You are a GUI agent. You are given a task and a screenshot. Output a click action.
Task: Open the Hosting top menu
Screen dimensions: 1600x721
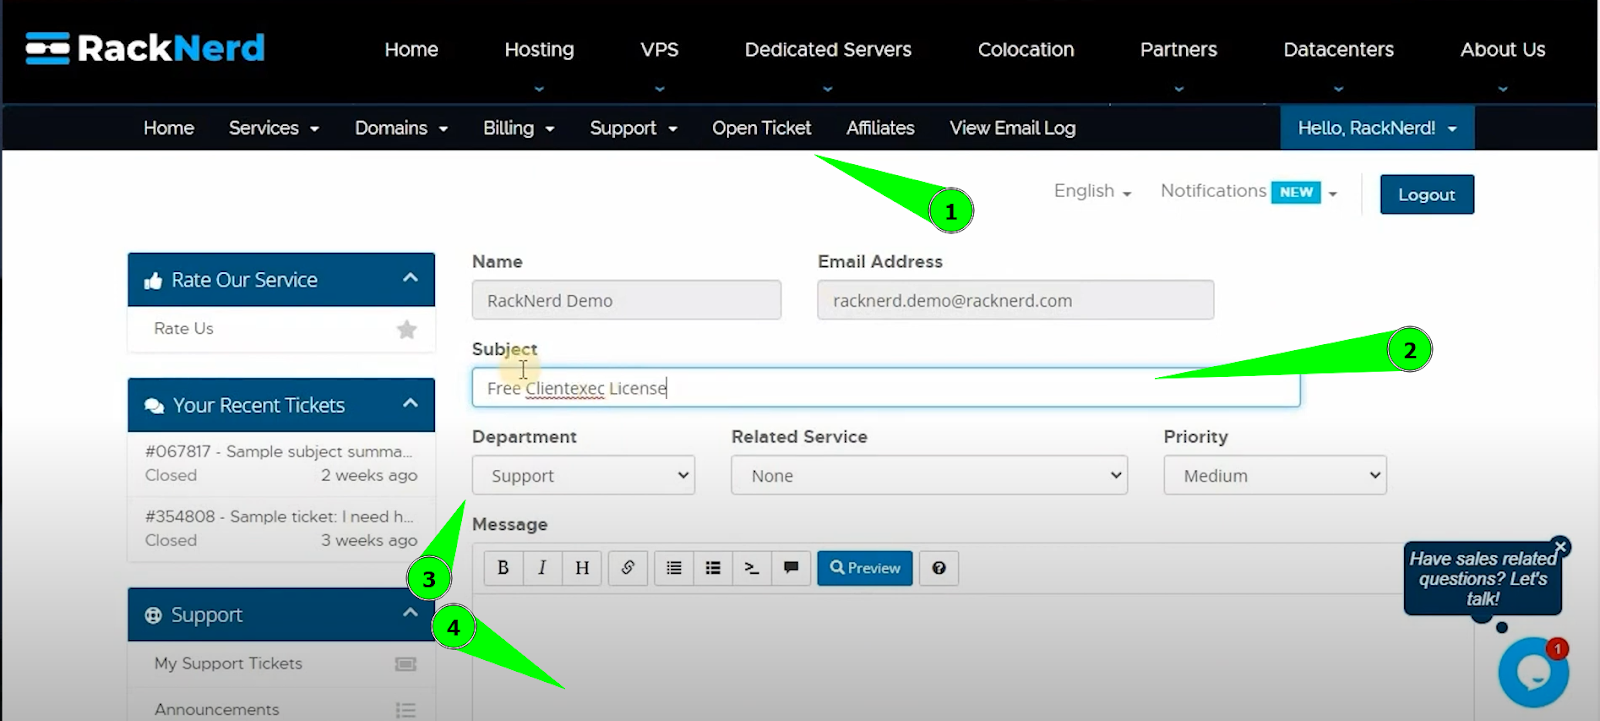tap(539, 50)
